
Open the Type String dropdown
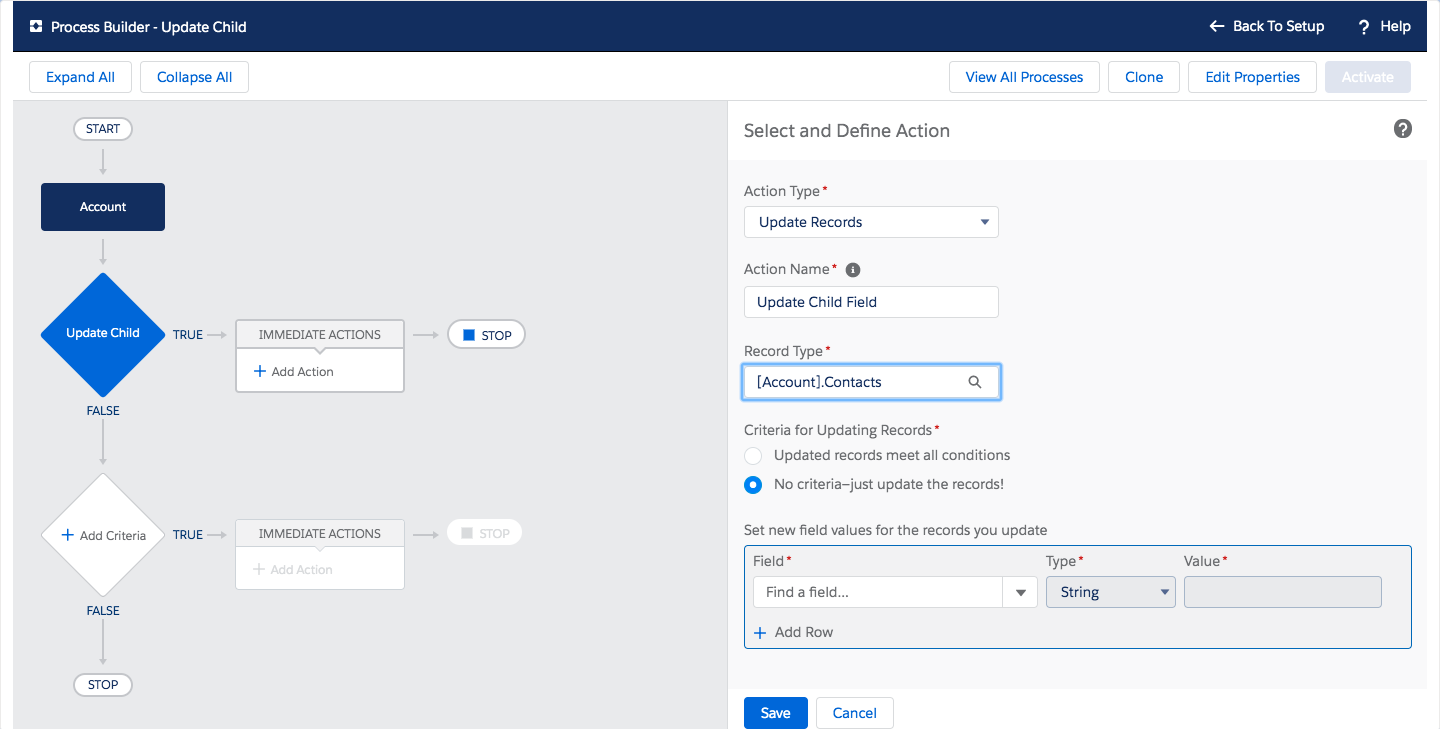click(x=1110, y=592)
